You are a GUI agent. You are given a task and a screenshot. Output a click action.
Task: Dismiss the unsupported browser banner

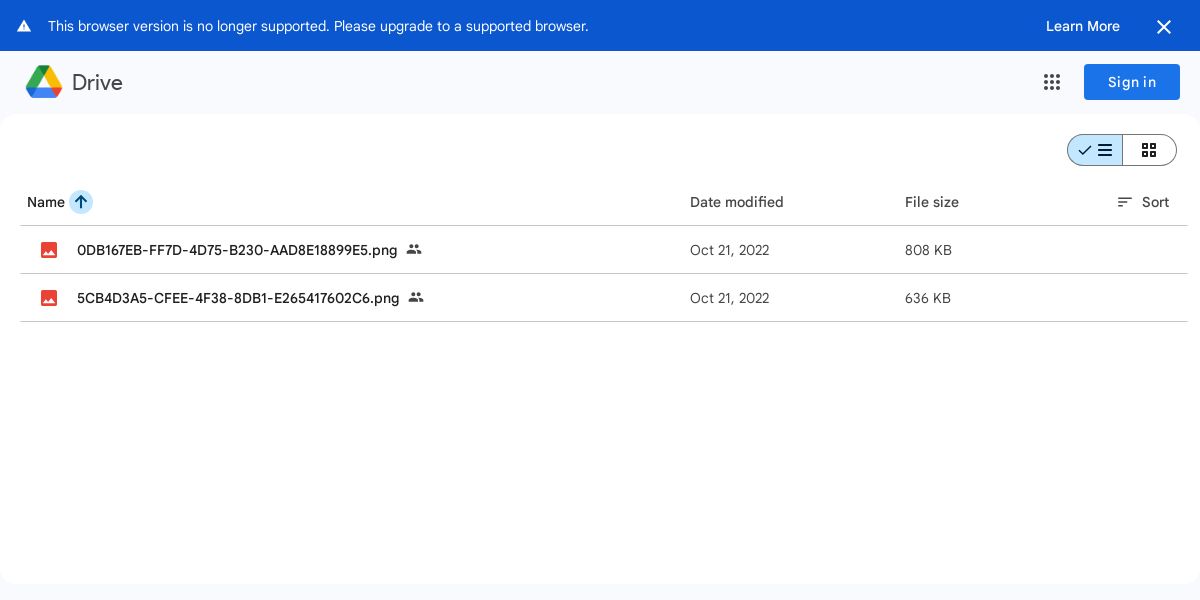(x=1164, y=27)
